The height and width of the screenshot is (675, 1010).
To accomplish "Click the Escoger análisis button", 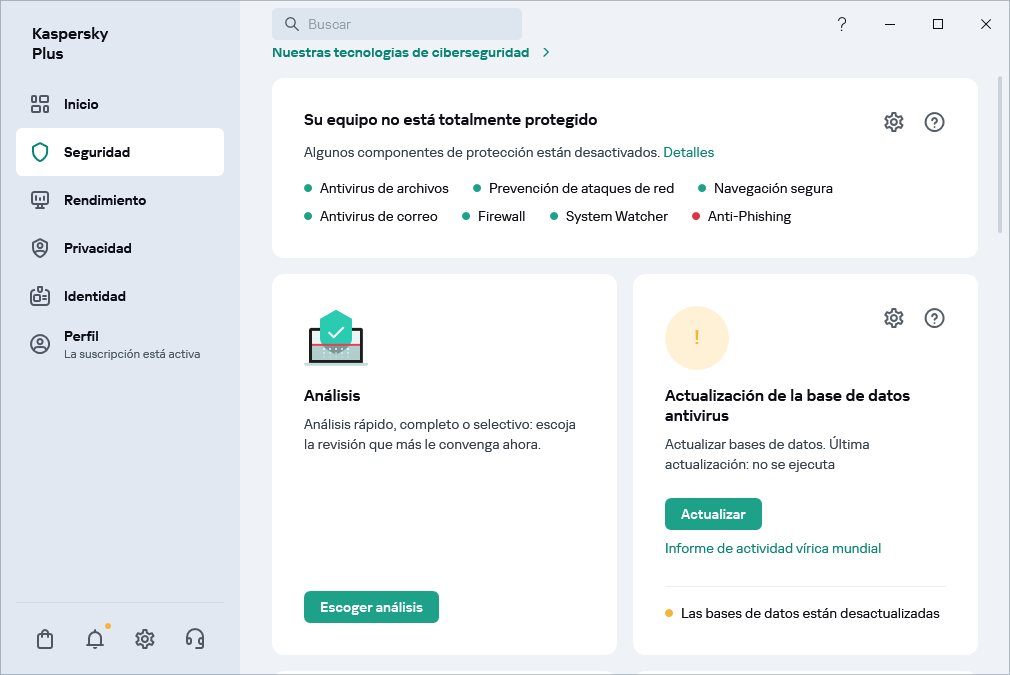I will 371,606.
